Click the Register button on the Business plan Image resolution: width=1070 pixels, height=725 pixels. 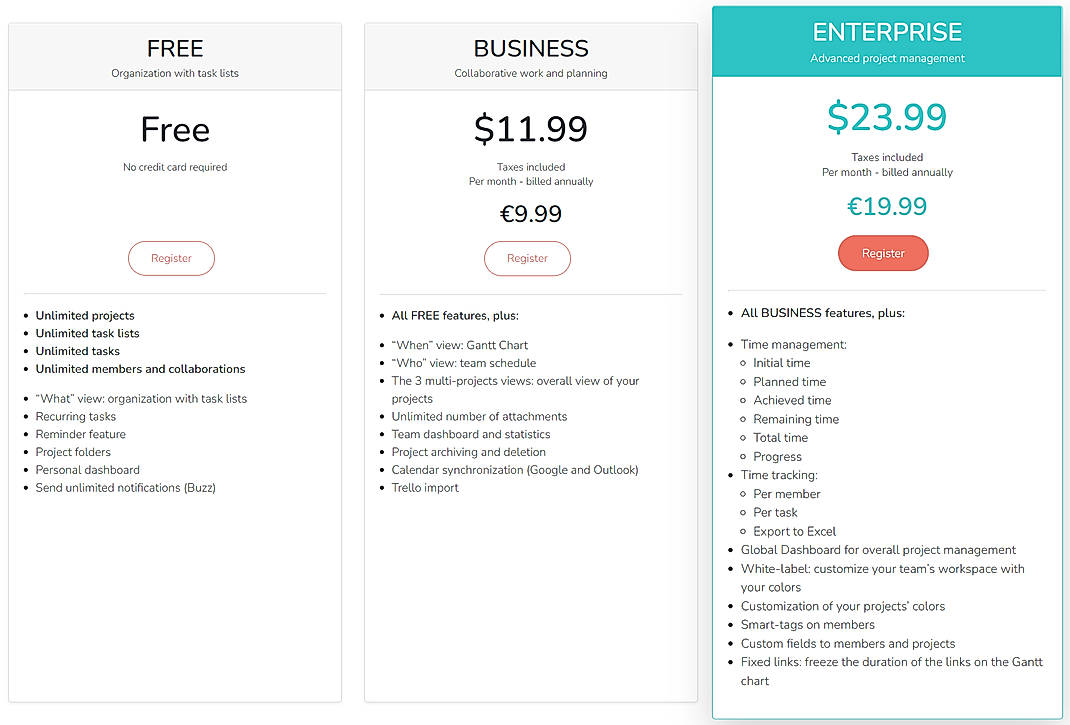pos(527,258)
